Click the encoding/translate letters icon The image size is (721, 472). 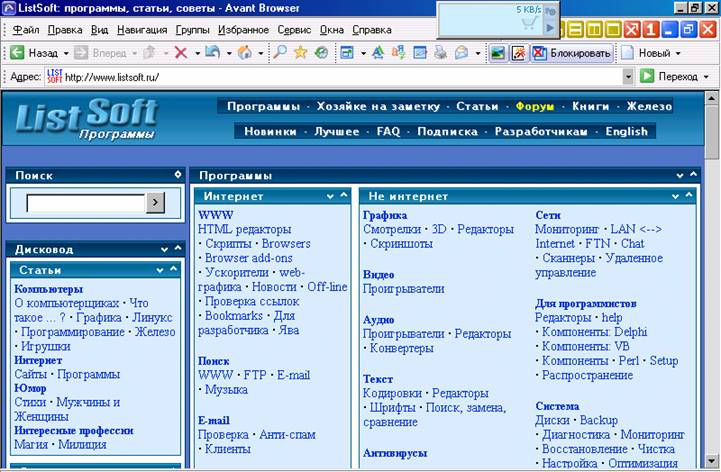pos(398,53)
